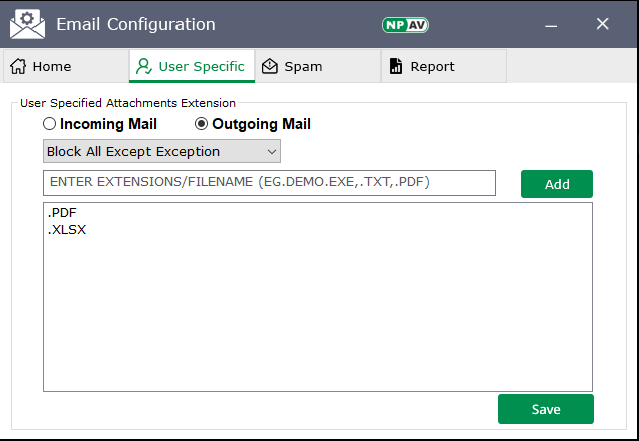Focus the Enter Extensions/Filename input field
This screenshot has height=441, width=639.
(269, 183)
